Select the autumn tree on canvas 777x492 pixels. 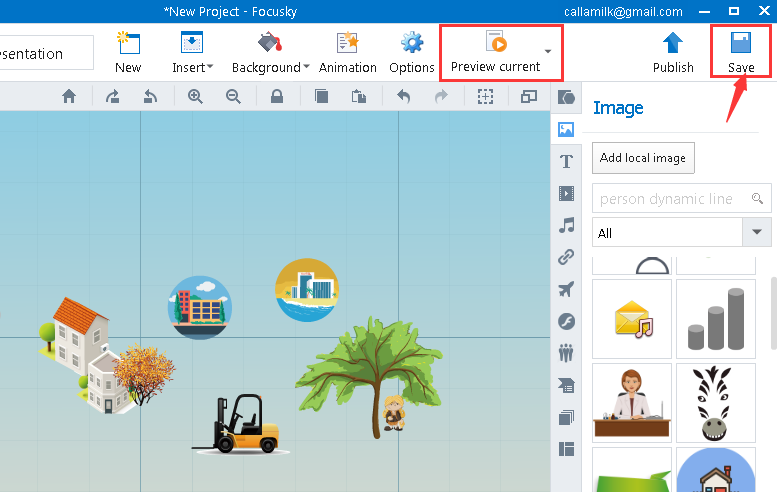coord(144,374)
